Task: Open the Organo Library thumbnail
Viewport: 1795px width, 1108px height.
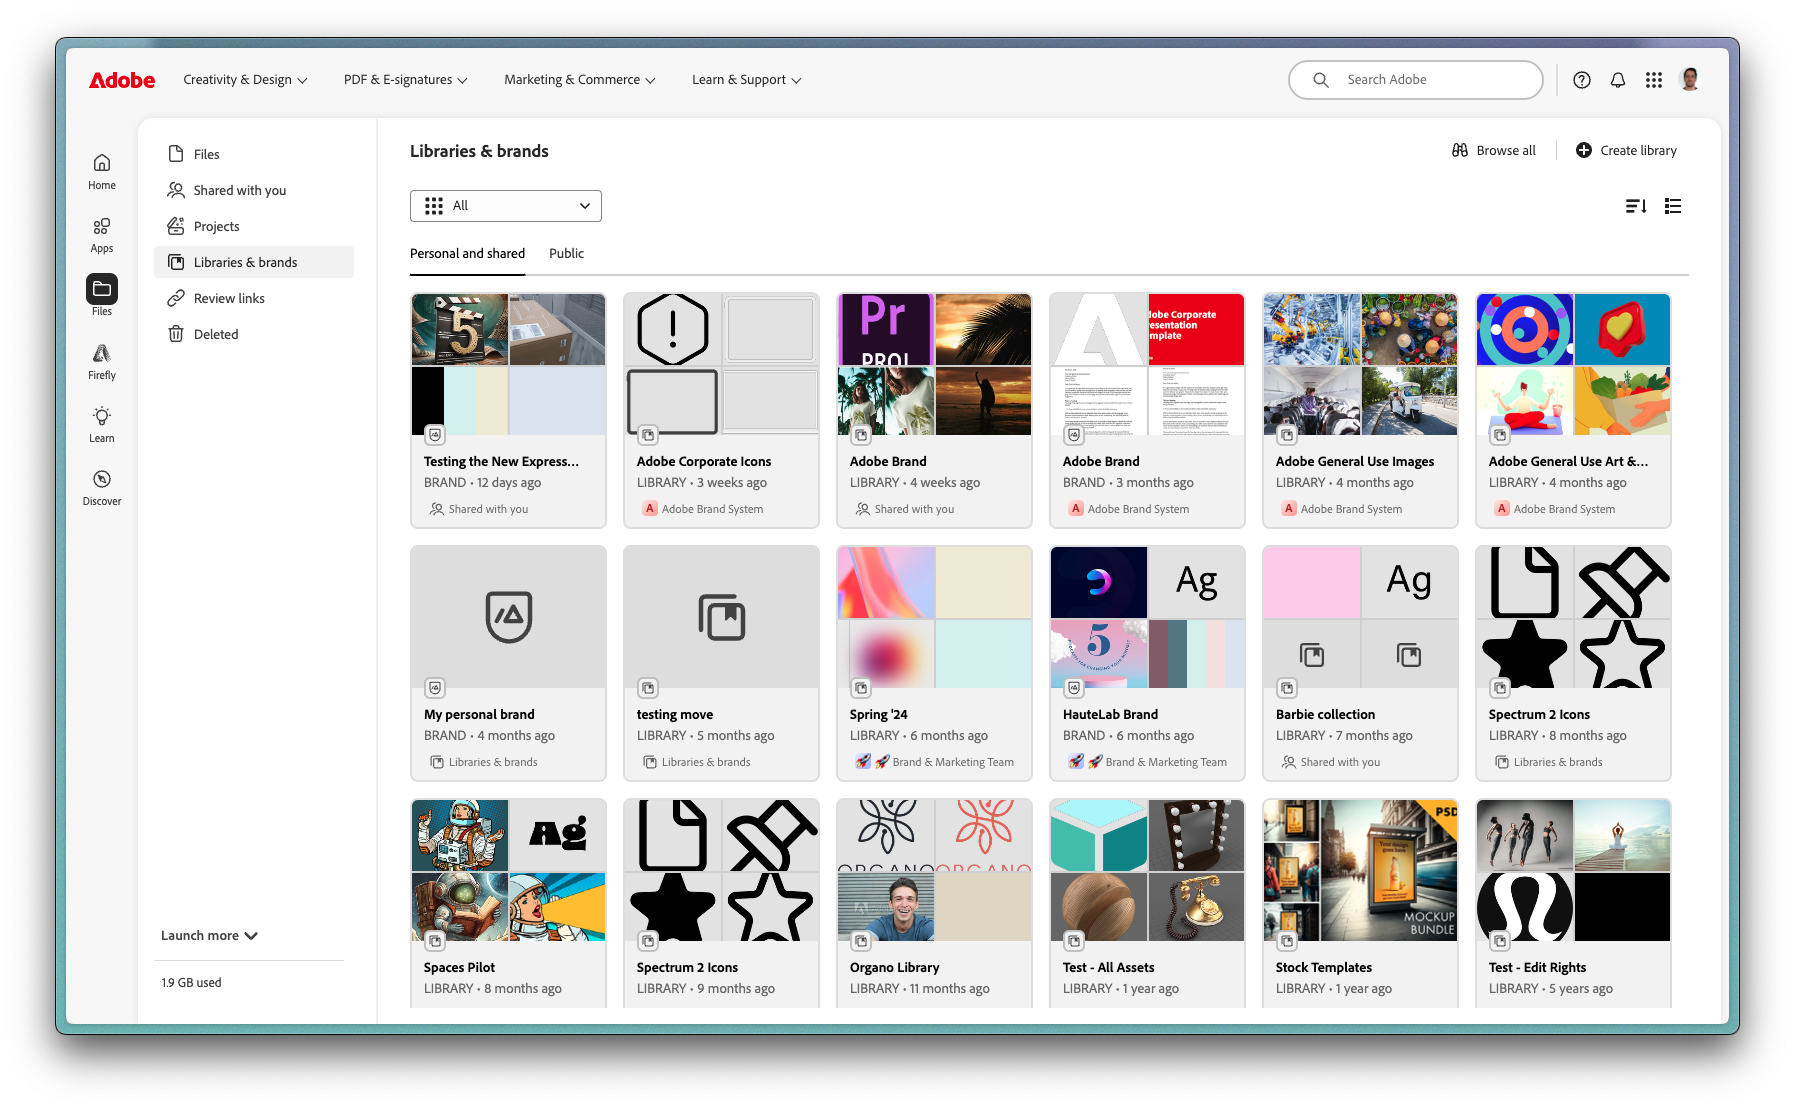Action: coord(934,870)
